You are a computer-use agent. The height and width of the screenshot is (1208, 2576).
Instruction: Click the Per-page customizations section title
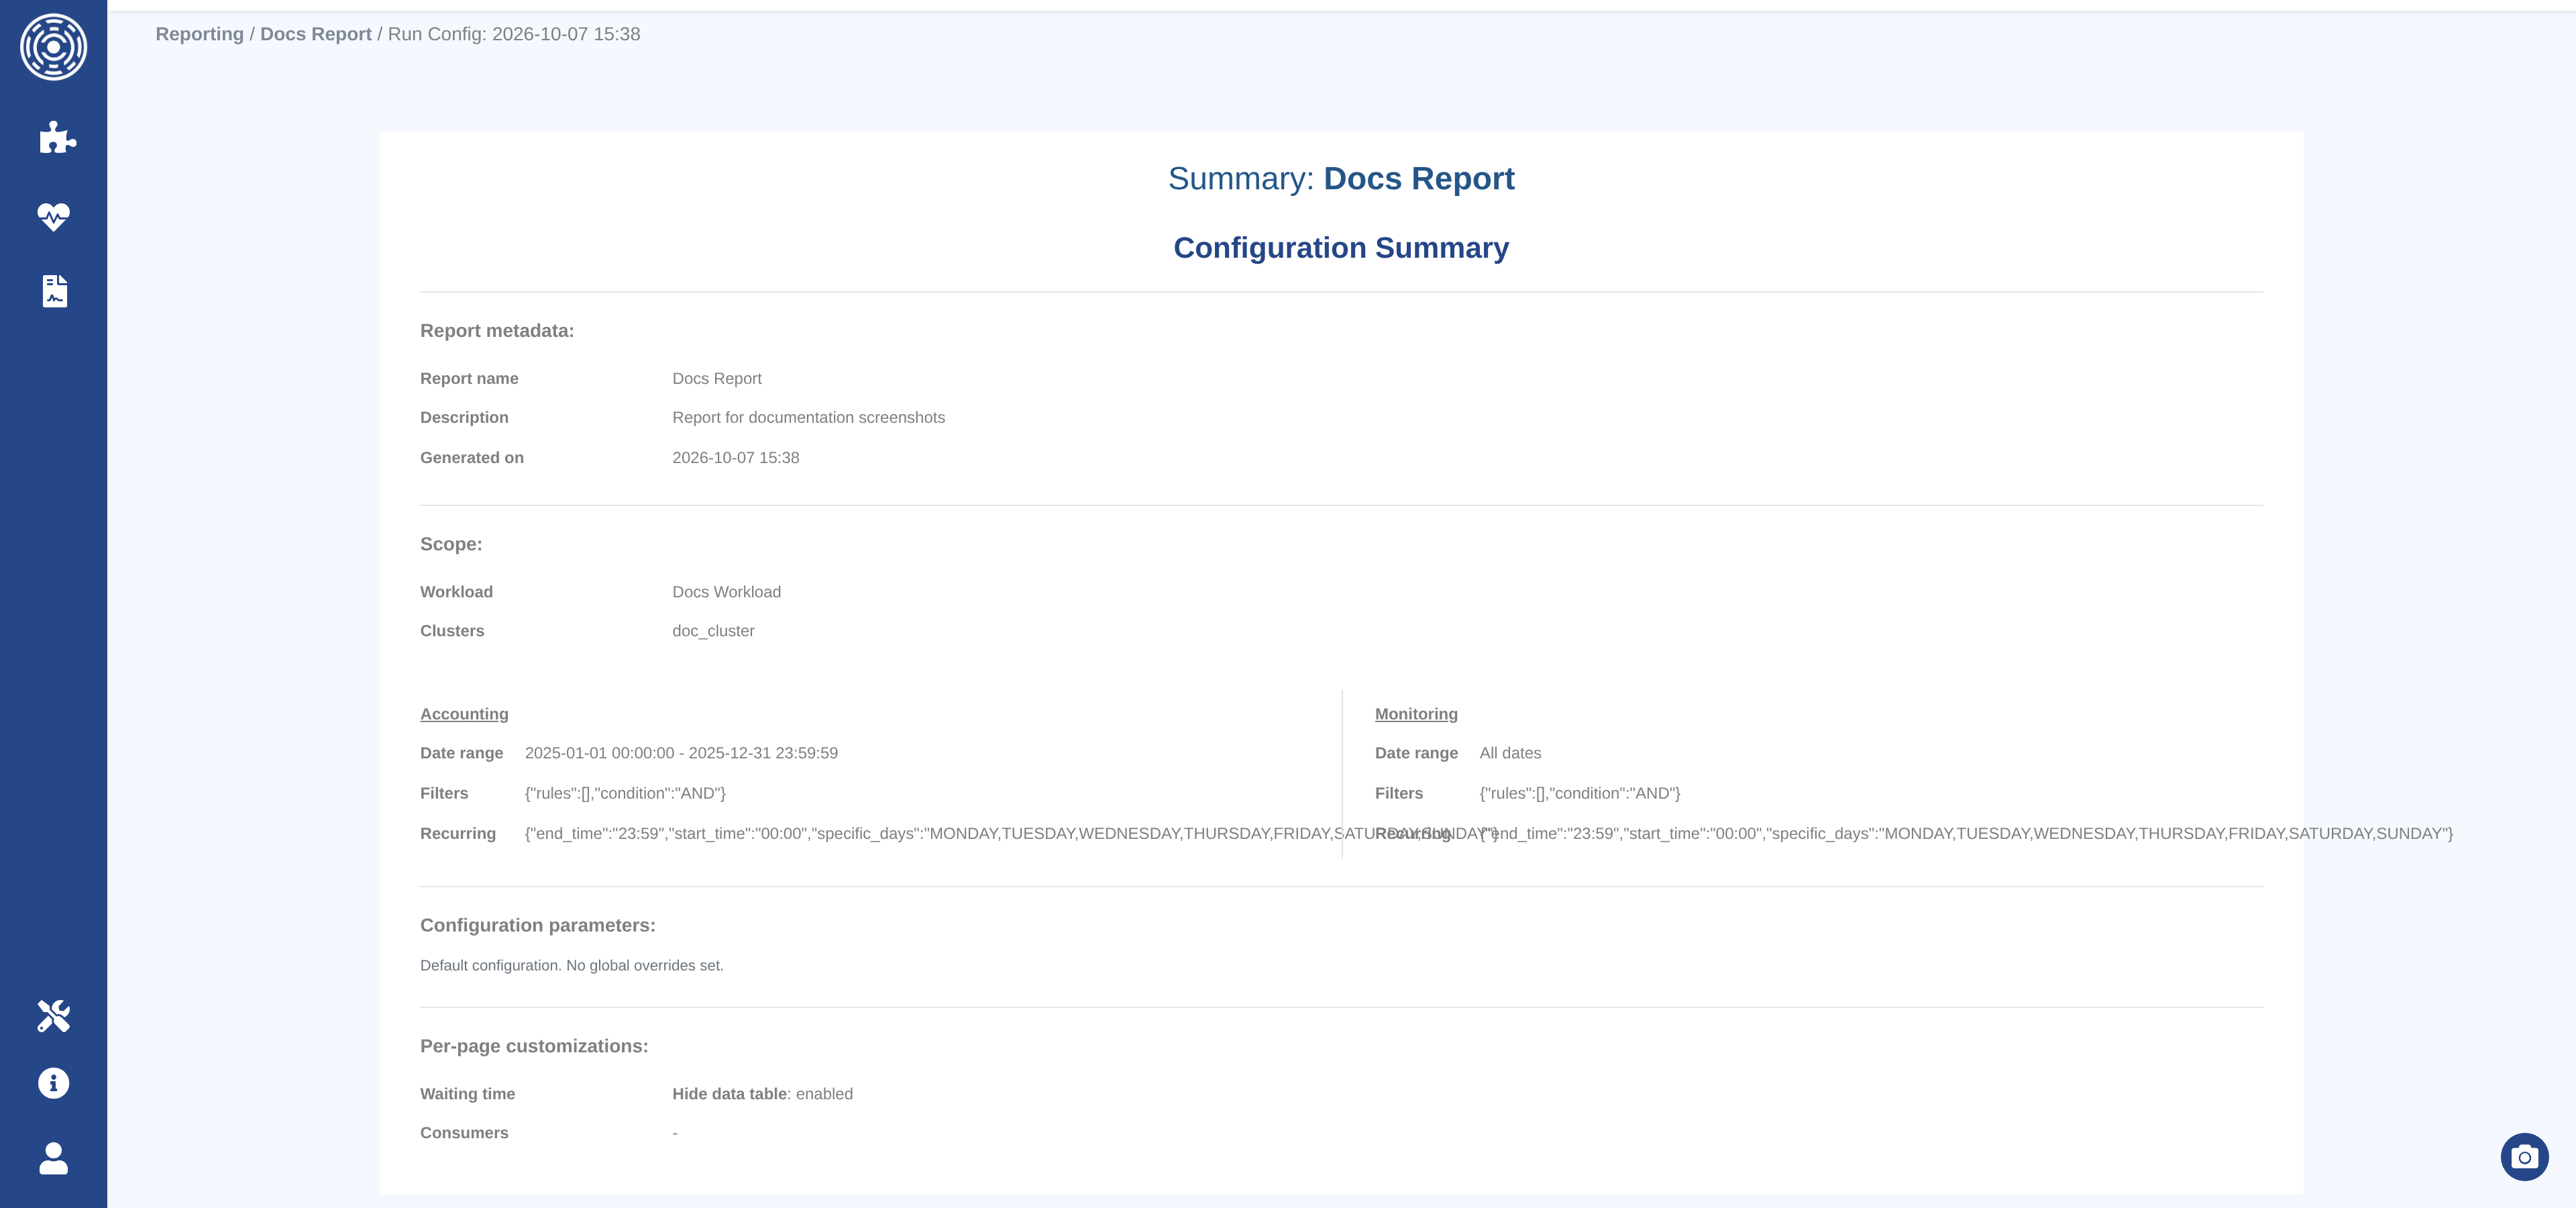tap(534, 1047)
